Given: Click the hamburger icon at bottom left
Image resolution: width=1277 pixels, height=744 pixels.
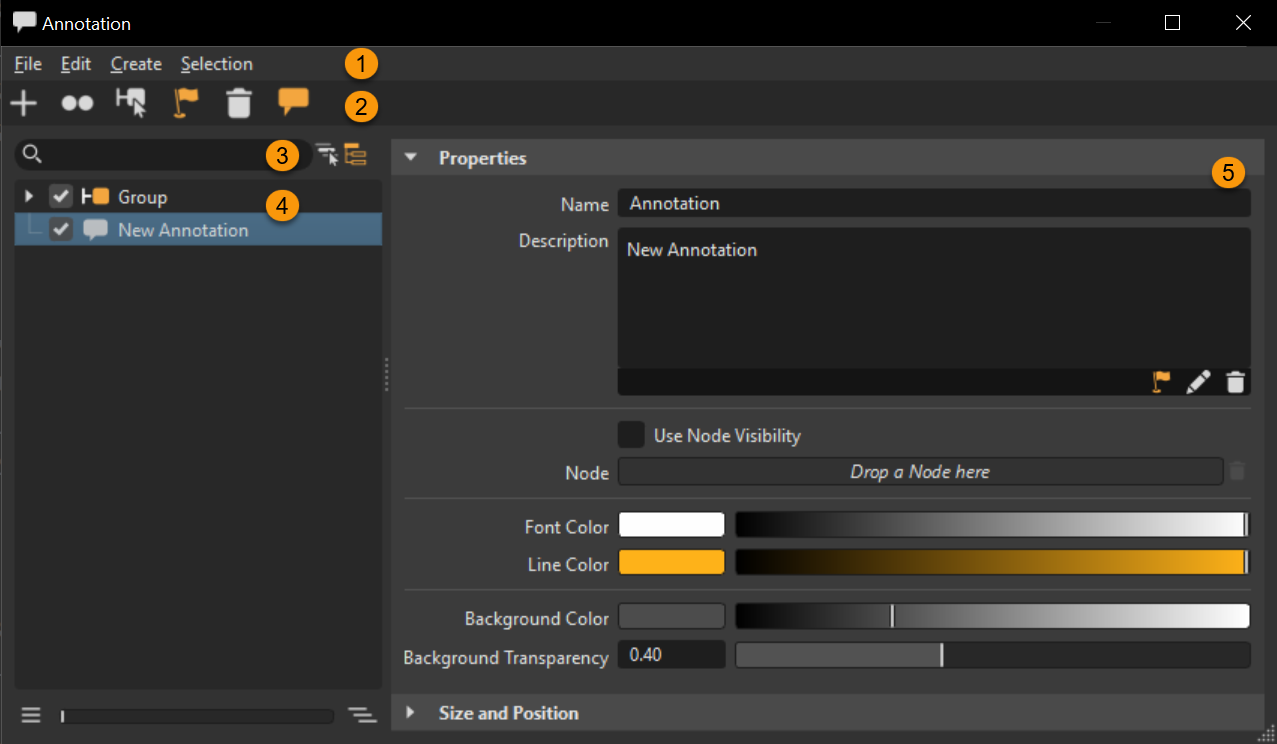Looking at the screenshot, I should [x=31, y=715].
